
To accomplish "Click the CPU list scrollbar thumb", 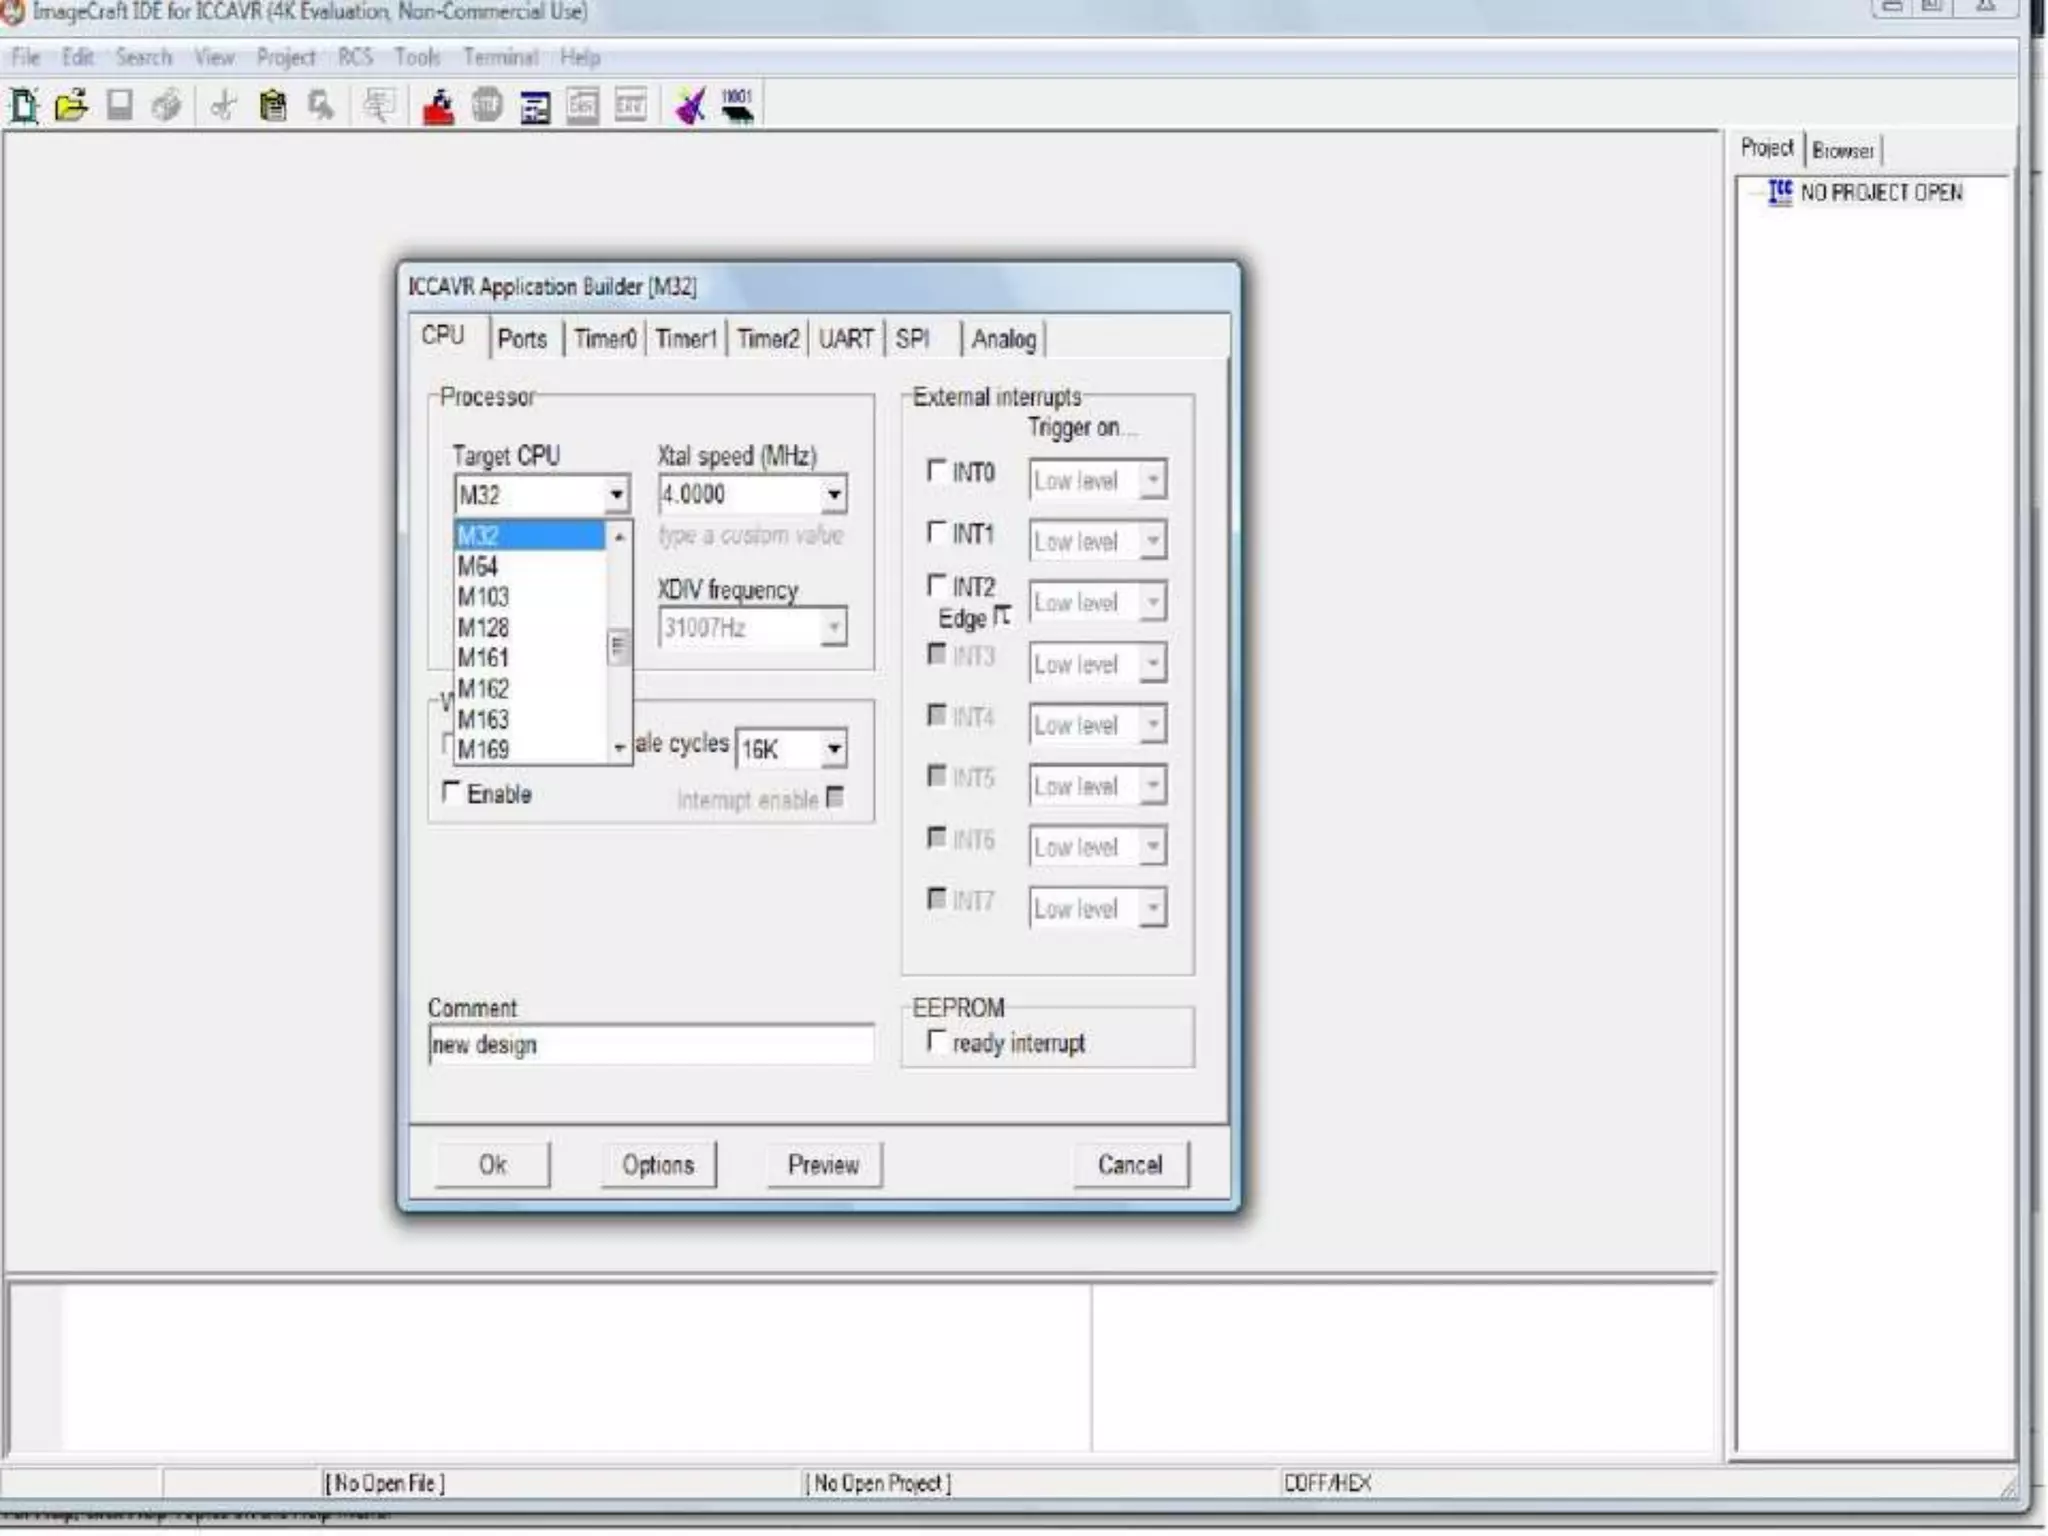I will point(619,647).
